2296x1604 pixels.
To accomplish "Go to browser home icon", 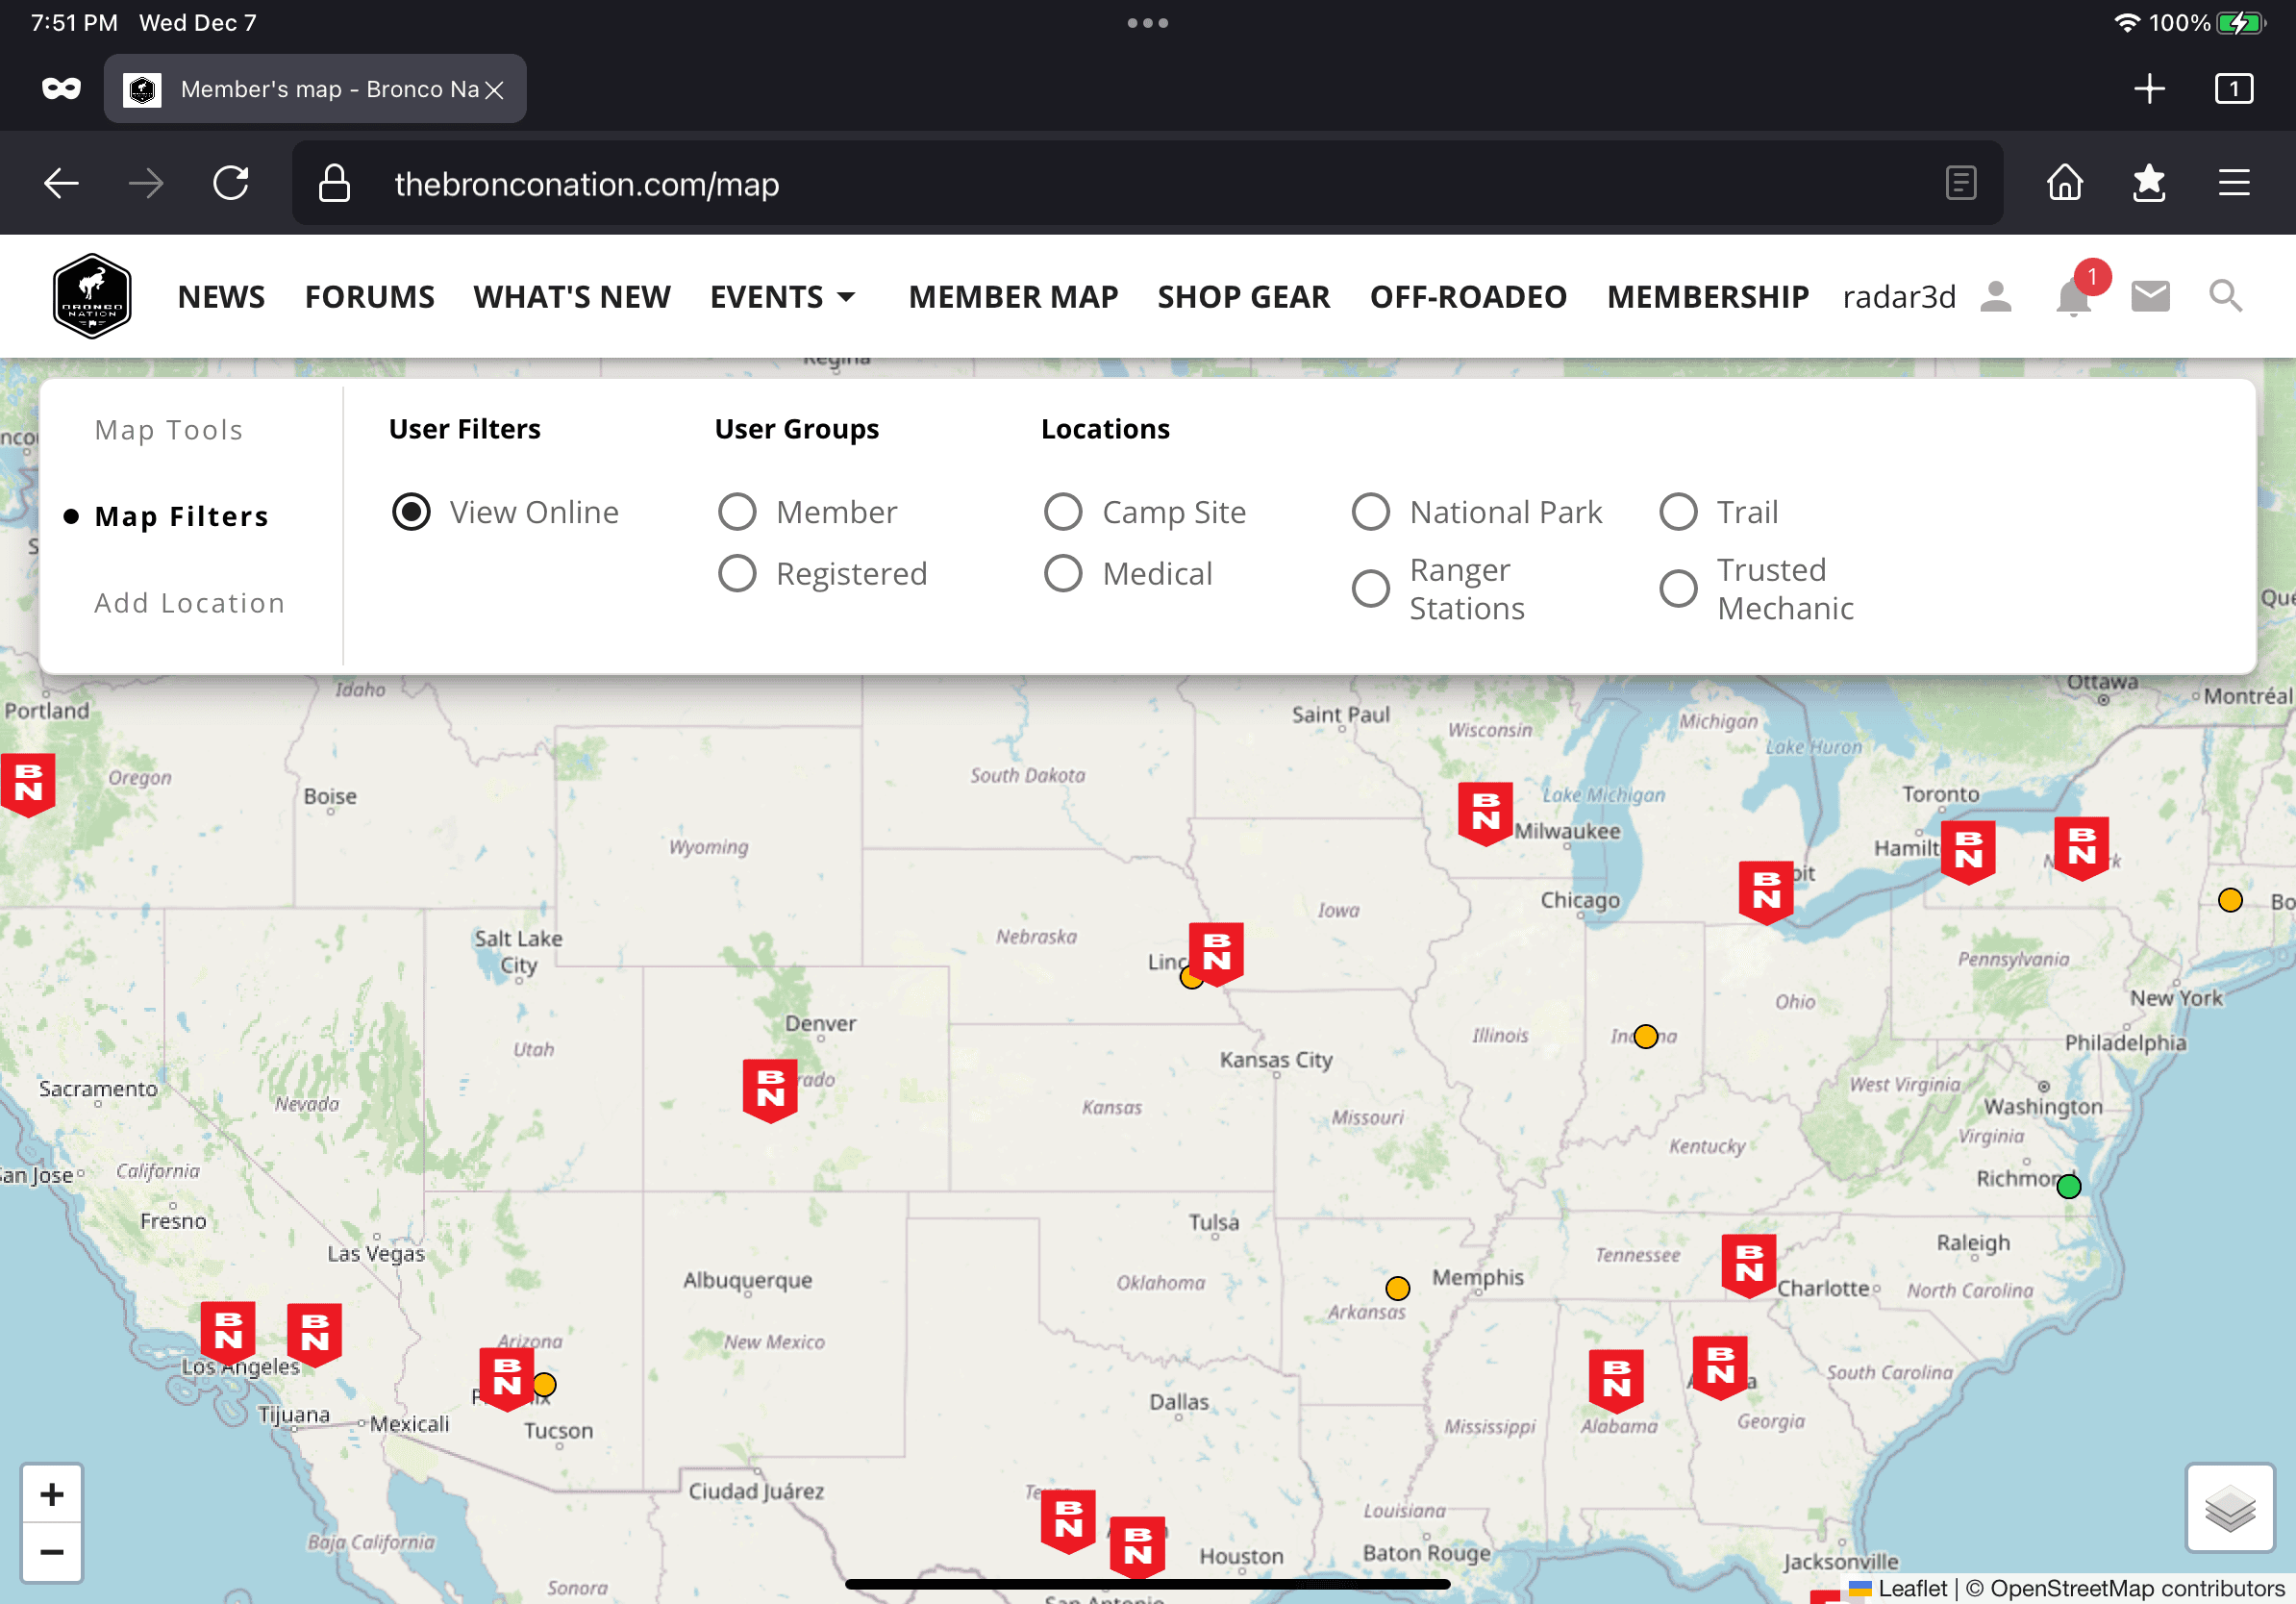I will coord(2065,183).
